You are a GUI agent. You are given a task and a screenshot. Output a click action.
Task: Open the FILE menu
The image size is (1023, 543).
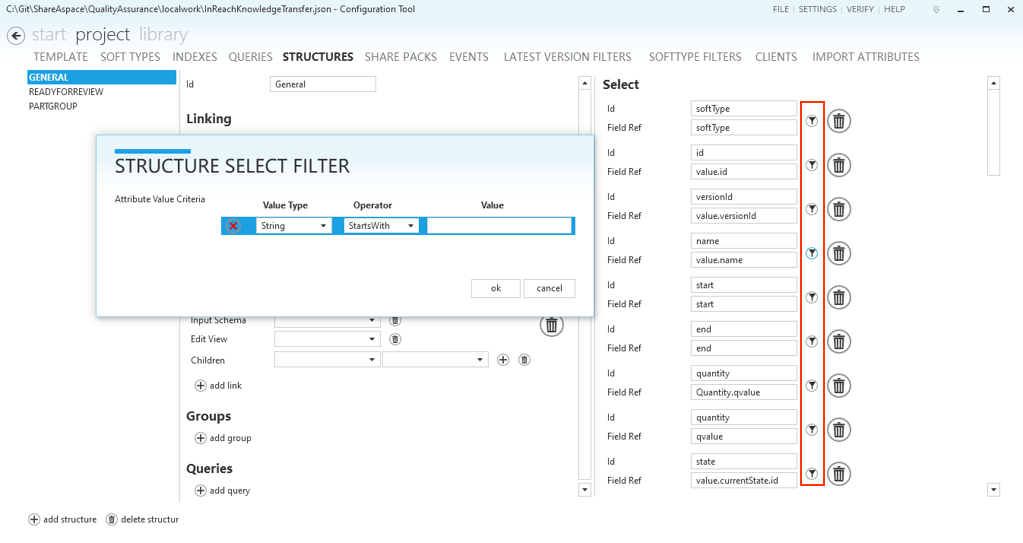pyautogui.click(x=781, y=9)
